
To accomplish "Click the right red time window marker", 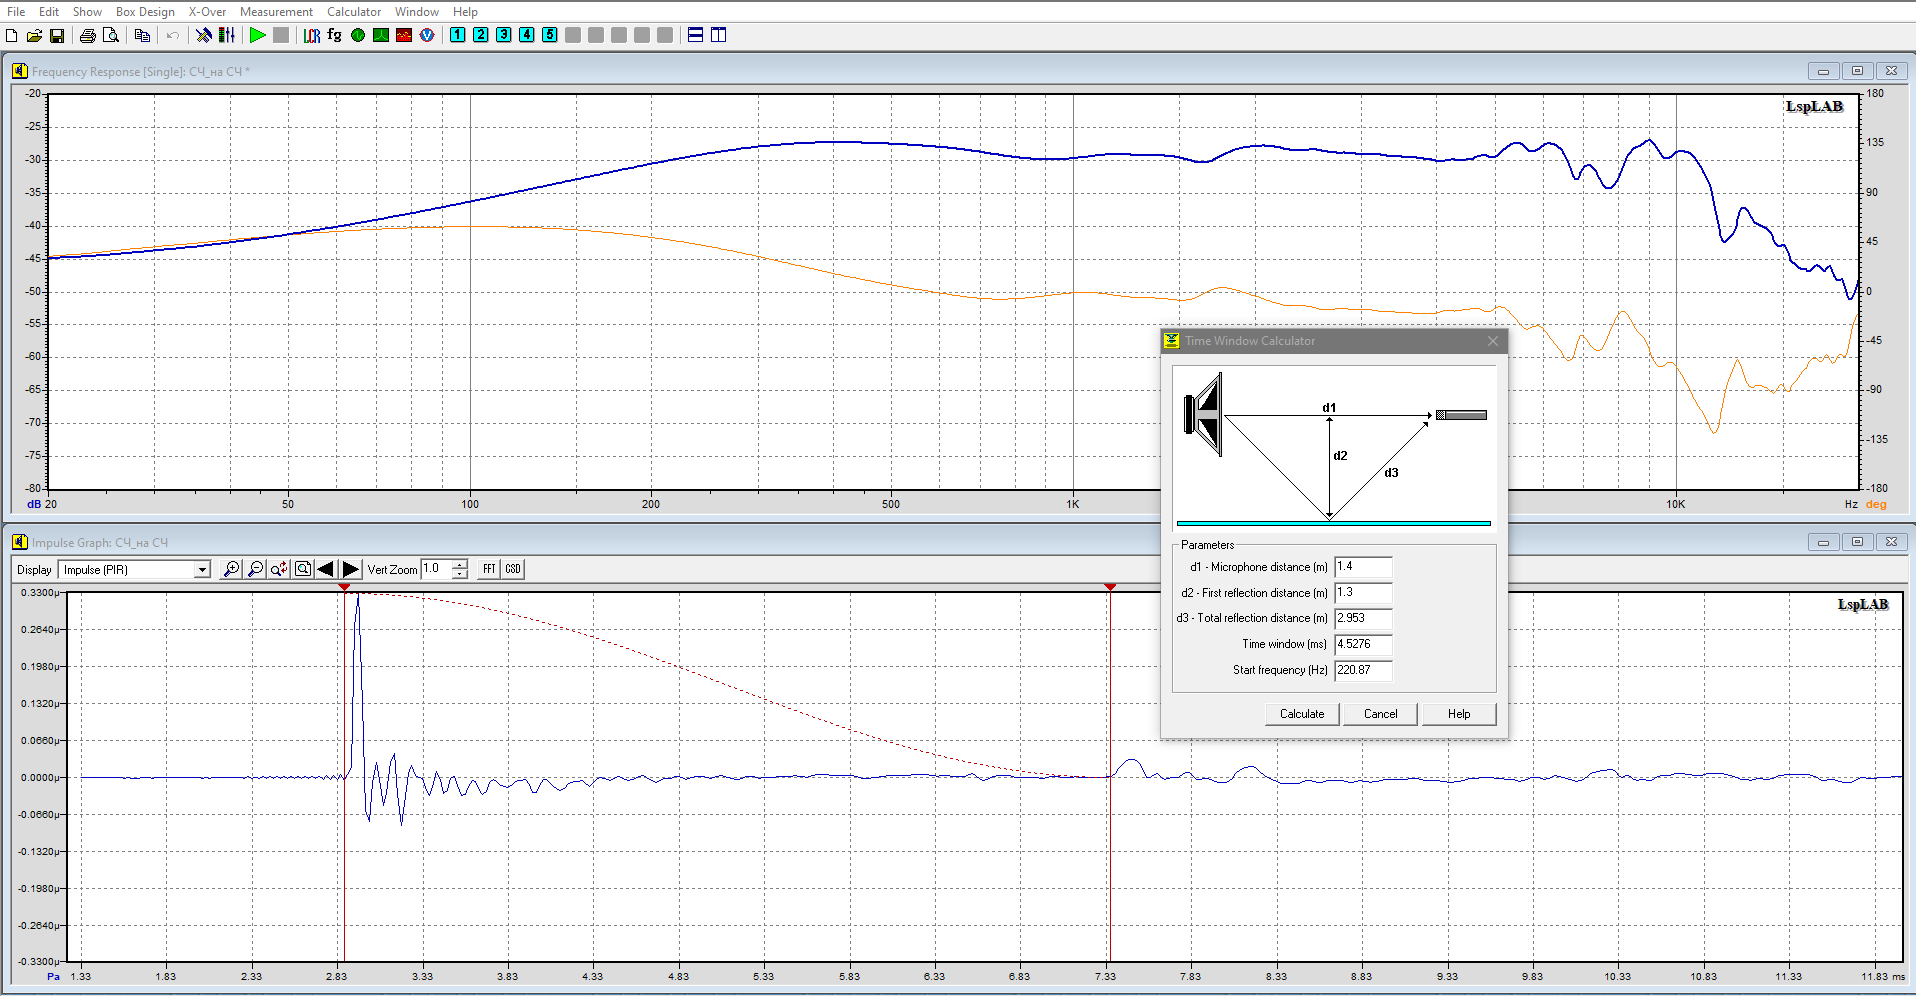I will pos(1109,587).
